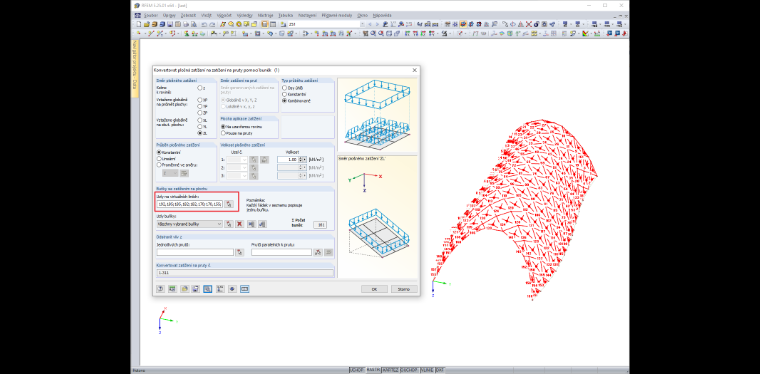Toggle the highlighted view icon in dialog footer
The width and height of the screenshot is (760, 374).
click(207, 289)
